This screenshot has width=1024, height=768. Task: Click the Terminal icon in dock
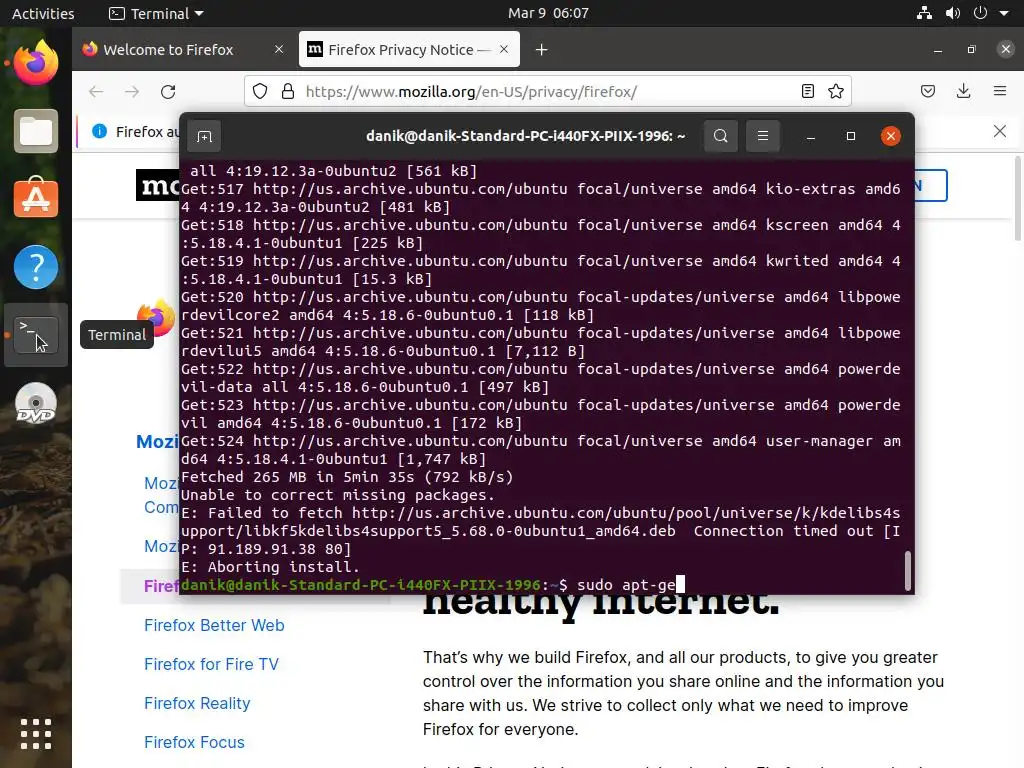click(x=36, y=335)
